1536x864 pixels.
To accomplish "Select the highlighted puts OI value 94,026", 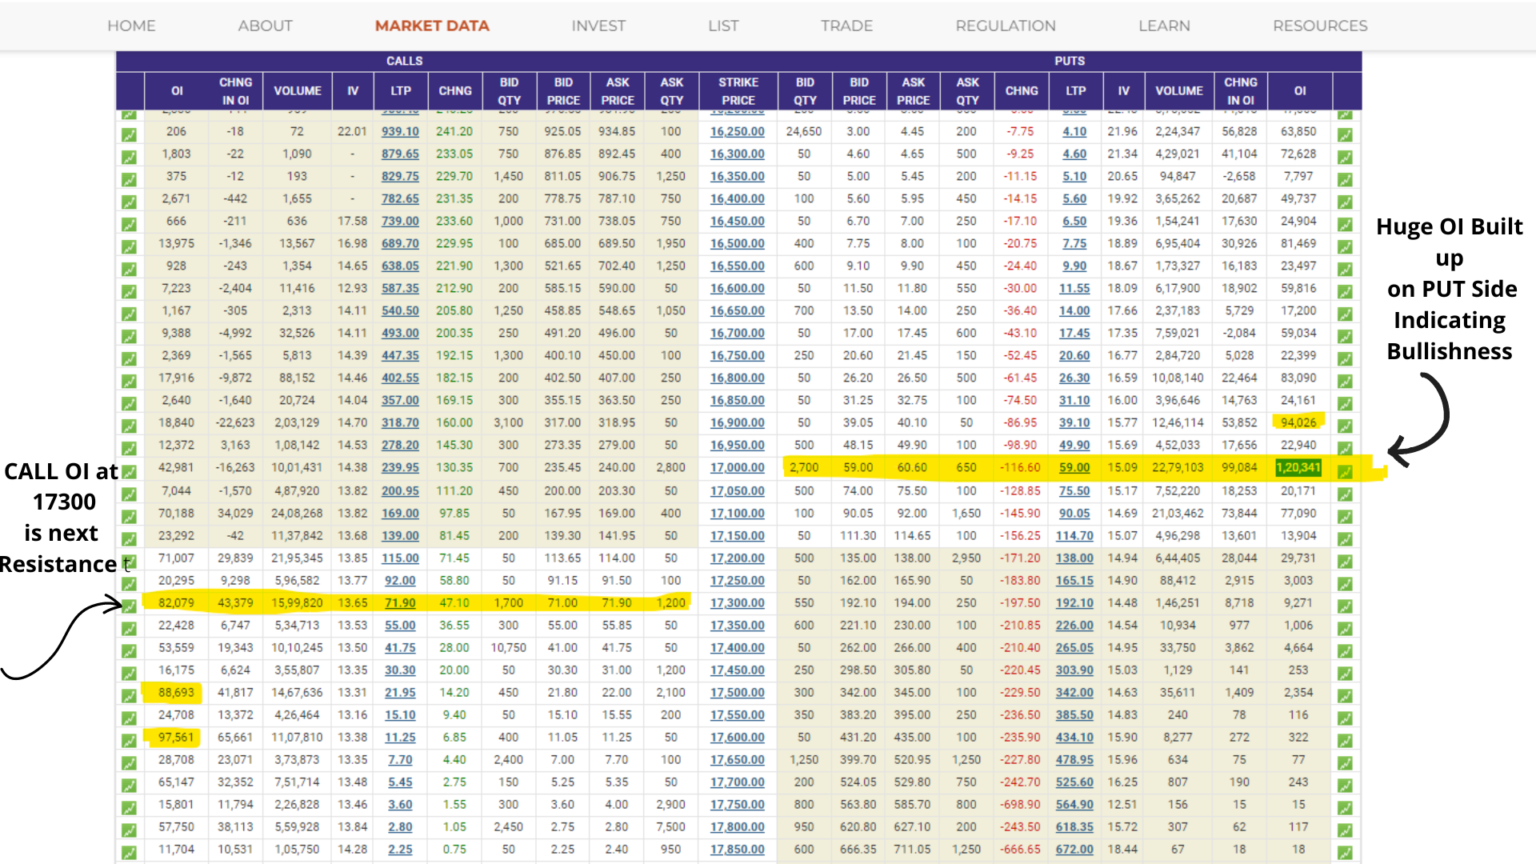I will (x=1299, y=423).
